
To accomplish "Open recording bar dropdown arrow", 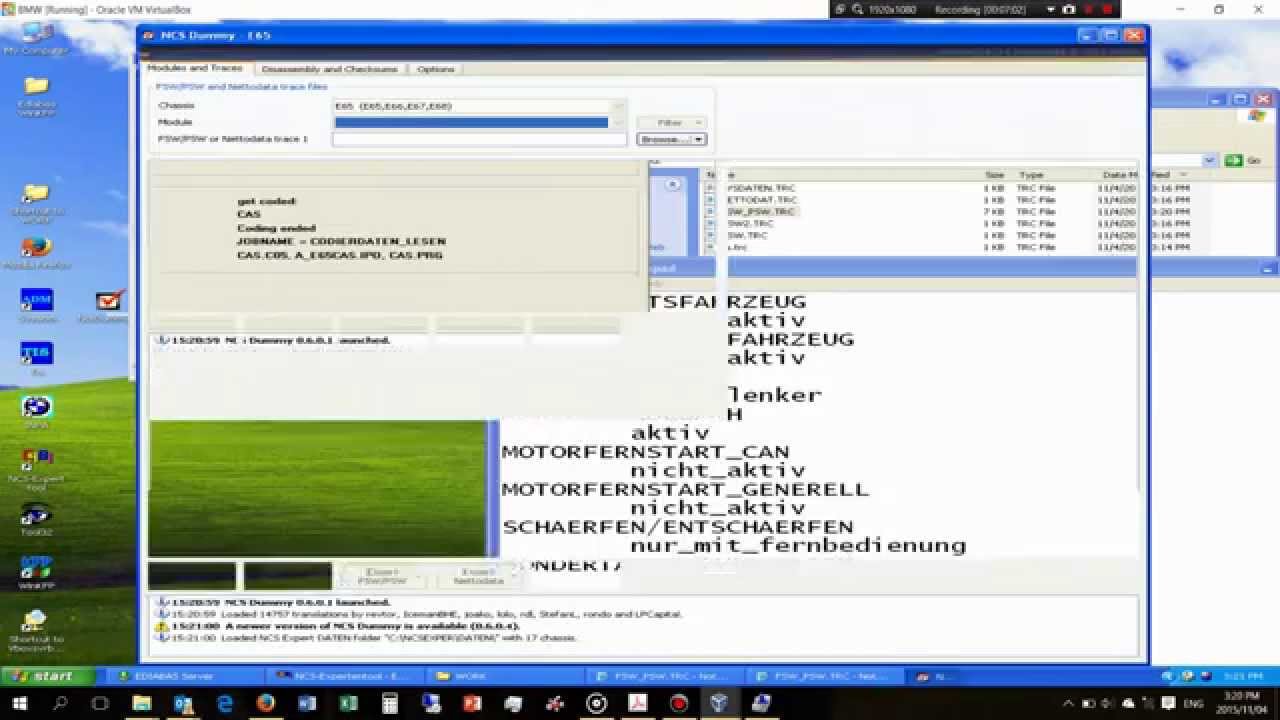I will click(1050, 9).
